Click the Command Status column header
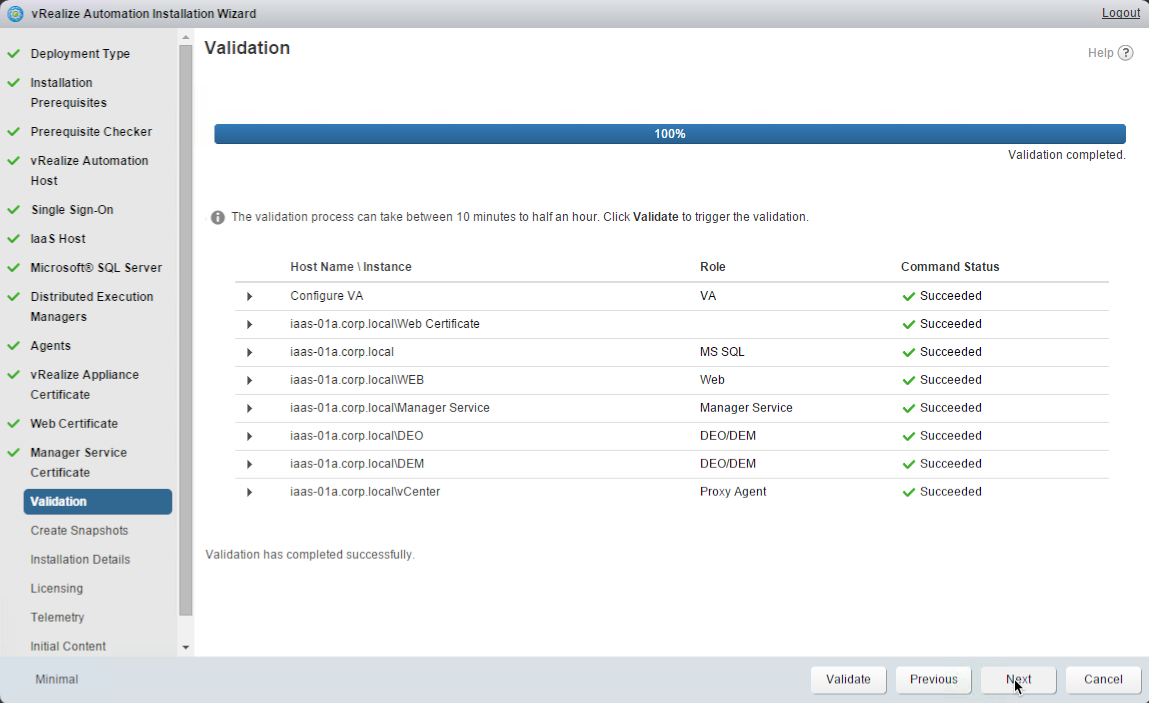This screenshot has height=703, width=1149. point(950,267)
